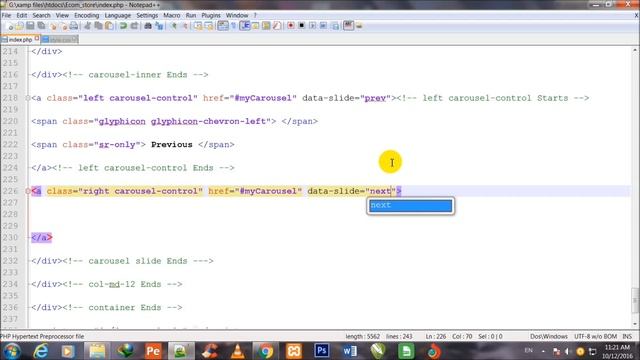Switch to the style.css tab
The height and width of the screenshot is (360, 640).
coord(60,40)
